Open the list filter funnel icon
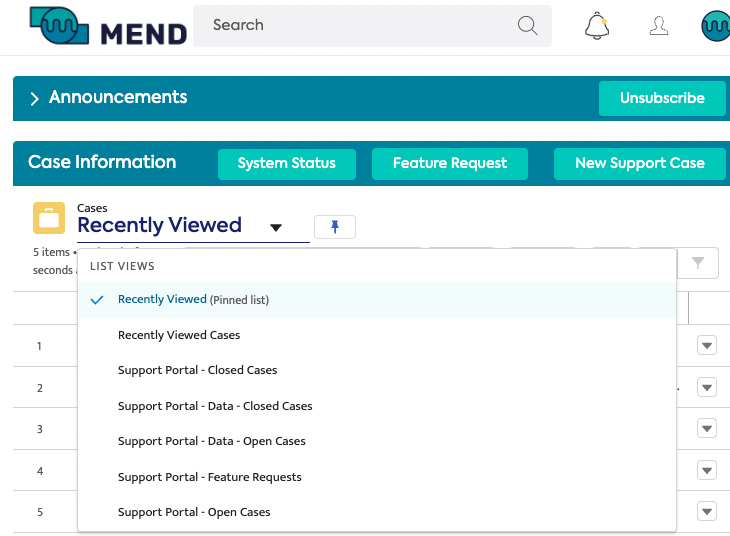The width and height of the screenshot is (730, 536). [698, 263]
